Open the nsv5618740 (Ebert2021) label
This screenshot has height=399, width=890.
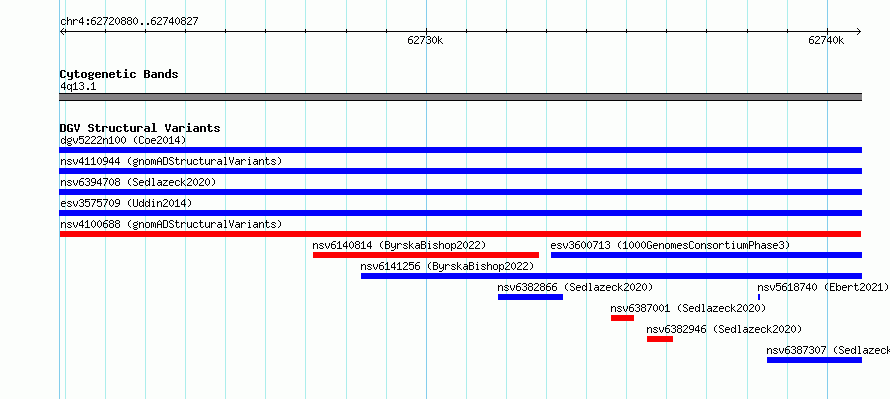tap(823, 287)
